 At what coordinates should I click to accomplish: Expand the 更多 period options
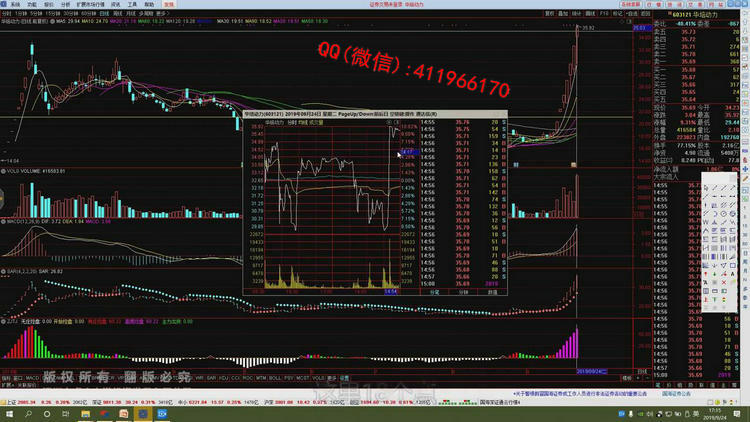163,13
